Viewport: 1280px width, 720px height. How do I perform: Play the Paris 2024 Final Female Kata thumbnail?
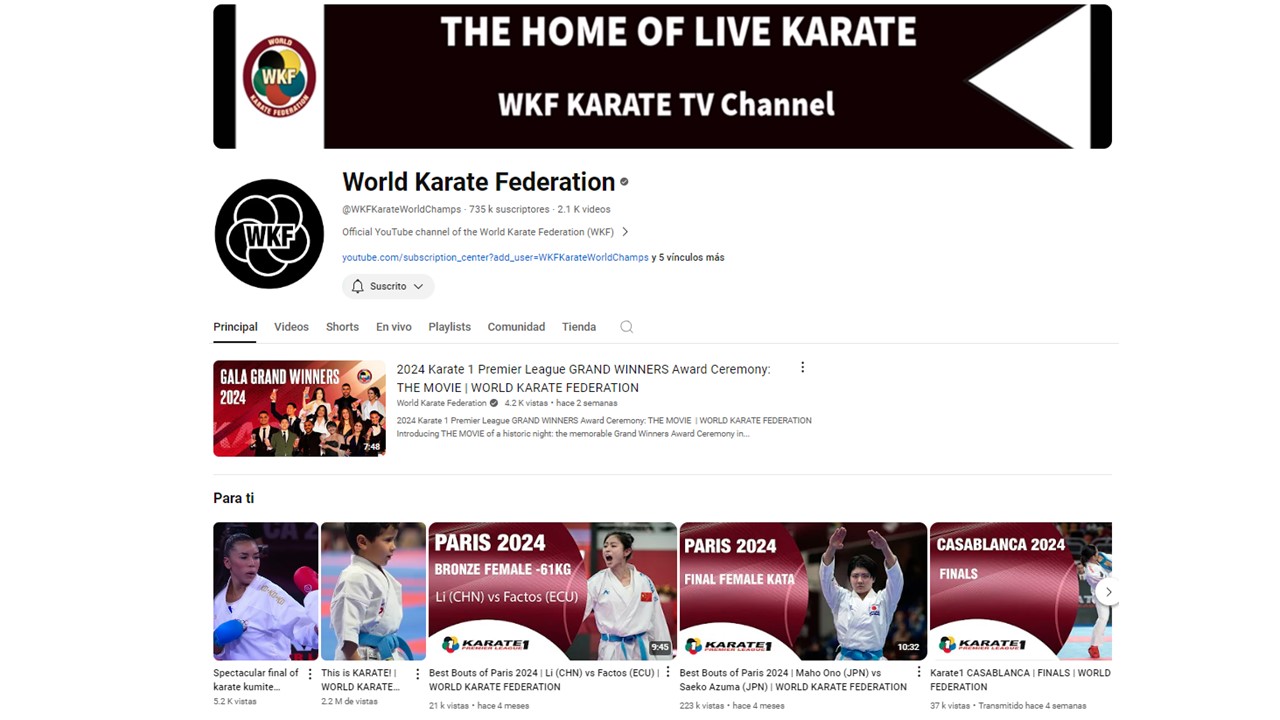point(803,591)
